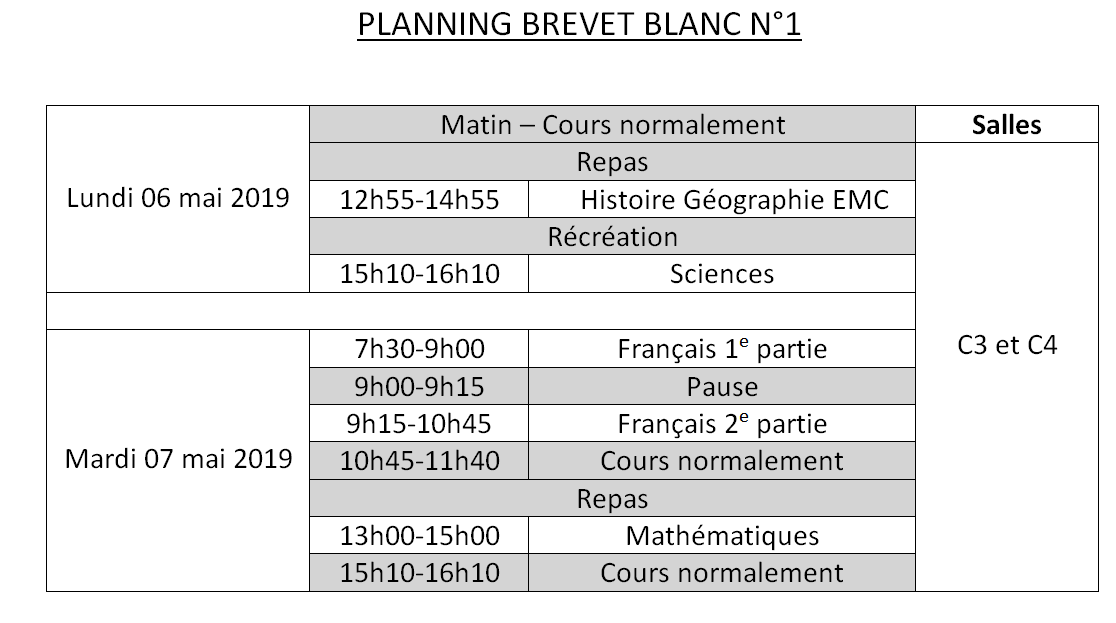Click the C3 et C4 rooms cell
Screen dimensions: 1116x623
click(1006, 347)
